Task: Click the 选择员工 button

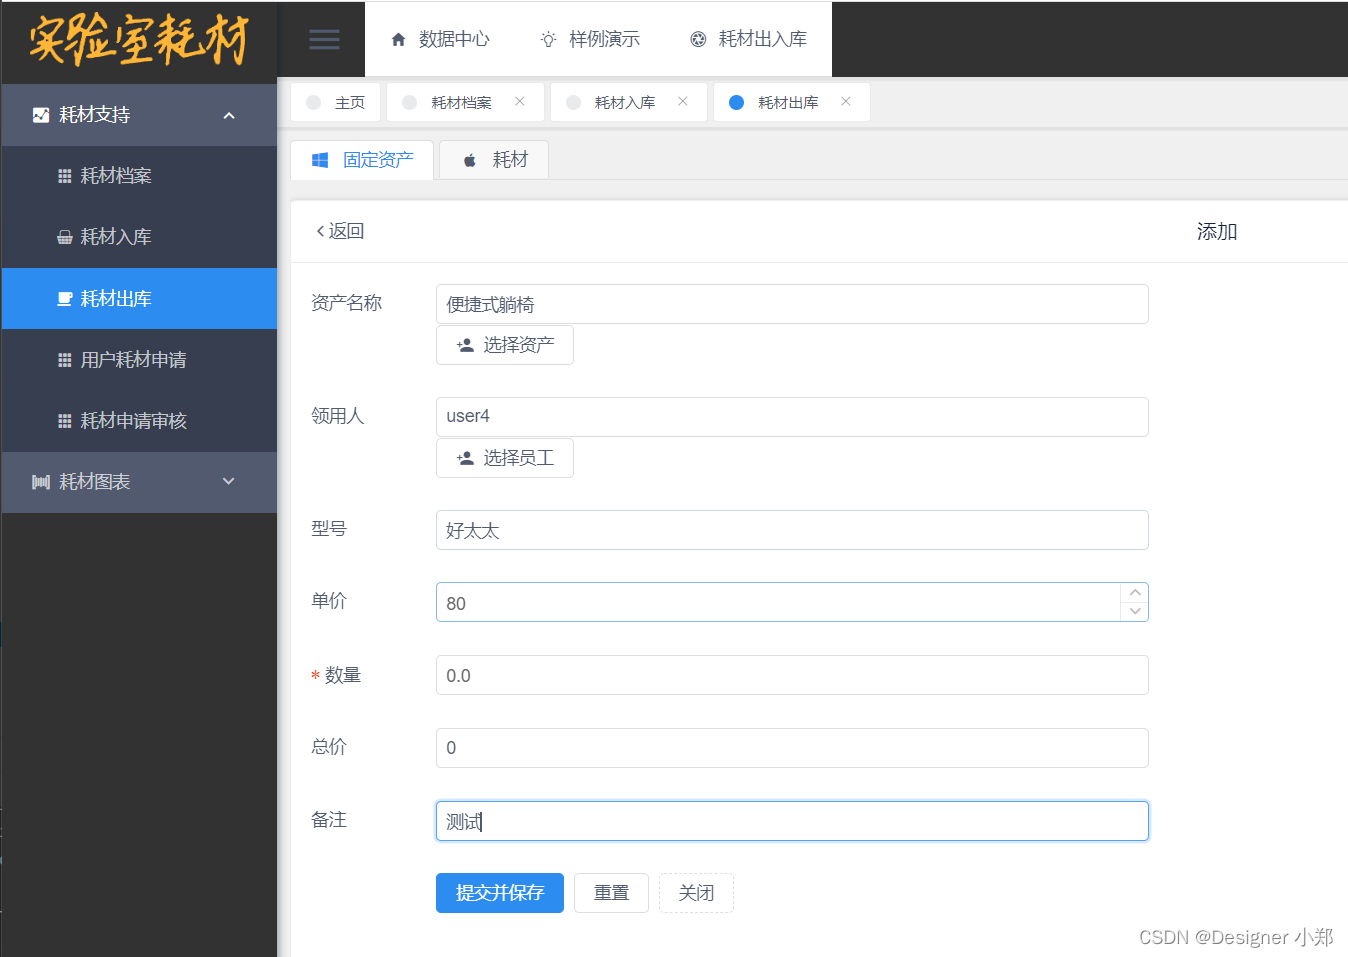Action: (x=505, y=458)
